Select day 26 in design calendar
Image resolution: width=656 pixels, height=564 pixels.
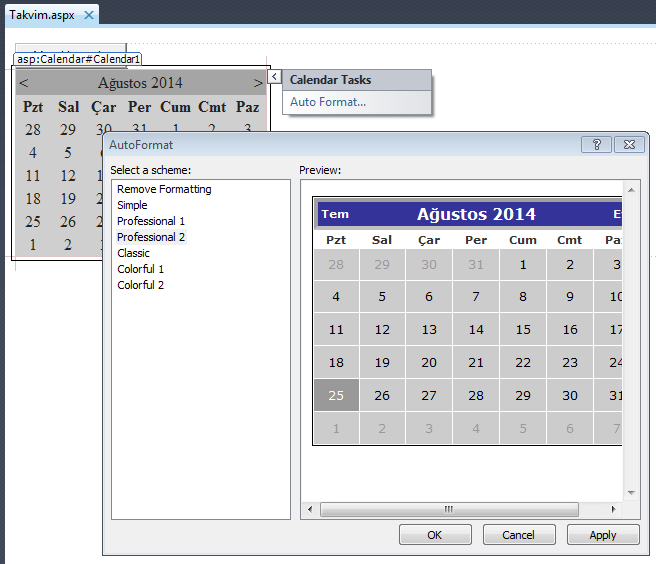pyautogui.click(x=68, y=222)
